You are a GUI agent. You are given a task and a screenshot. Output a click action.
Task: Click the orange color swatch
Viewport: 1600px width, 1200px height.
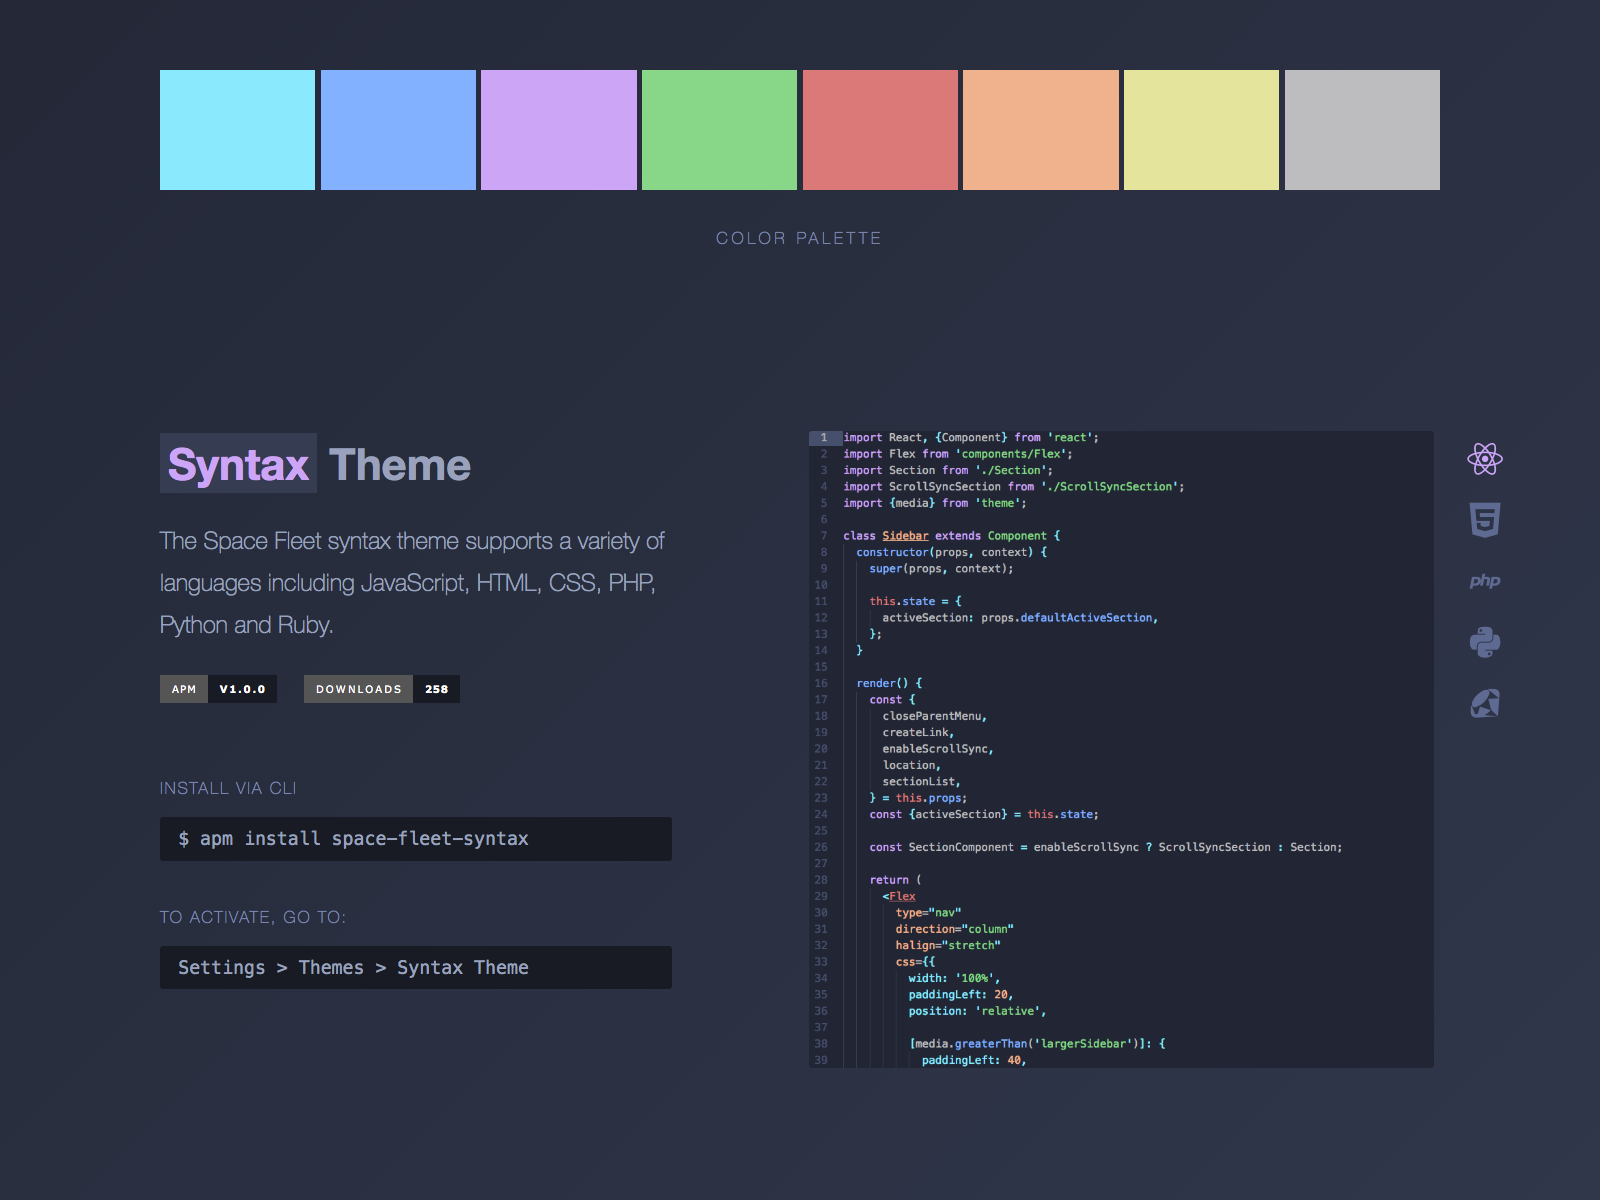coord(1041,130)
